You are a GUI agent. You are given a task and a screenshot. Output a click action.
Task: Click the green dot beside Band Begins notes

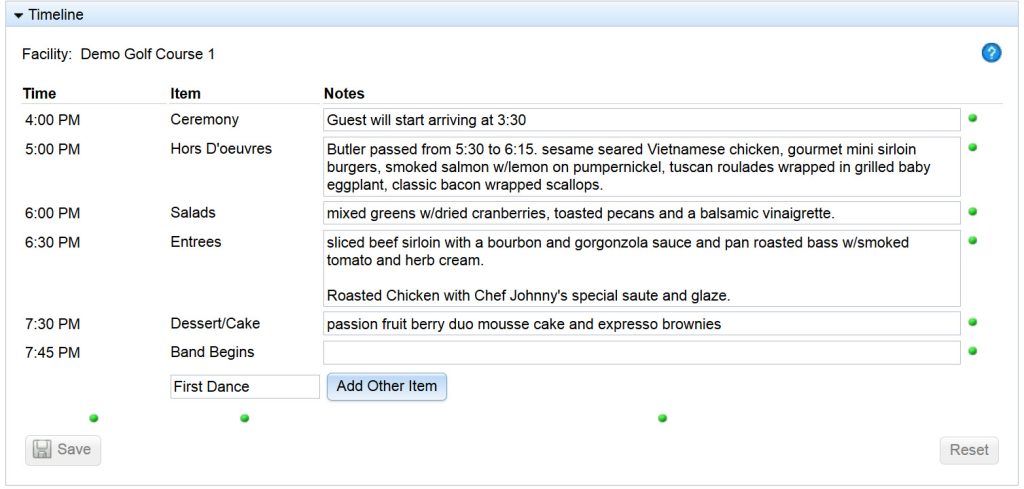(x=972, y=351)
